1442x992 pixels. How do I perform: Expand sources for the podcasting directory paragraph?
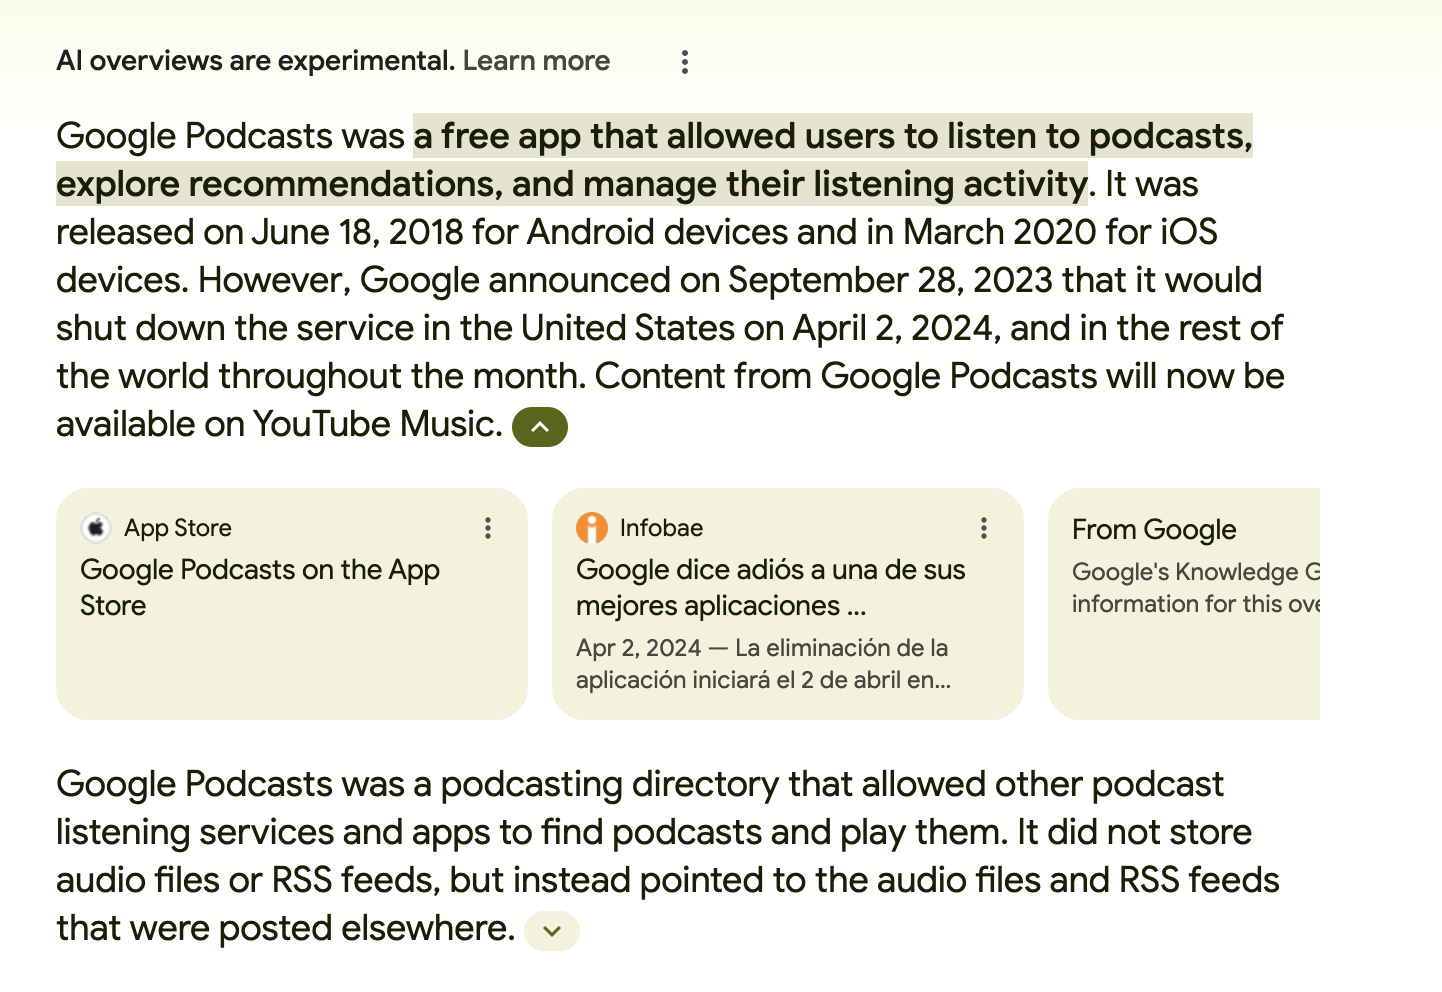pos(552,931)
